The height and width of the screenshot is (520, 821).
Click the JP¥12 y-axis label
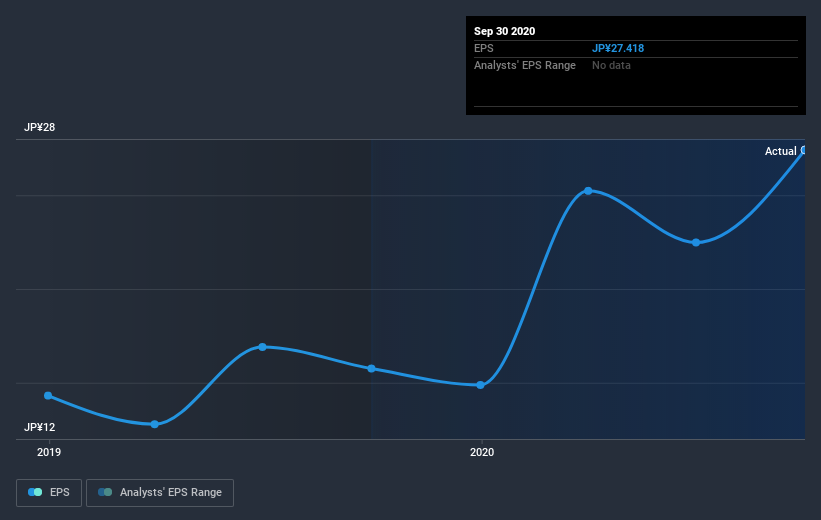[x=39, y=427]
